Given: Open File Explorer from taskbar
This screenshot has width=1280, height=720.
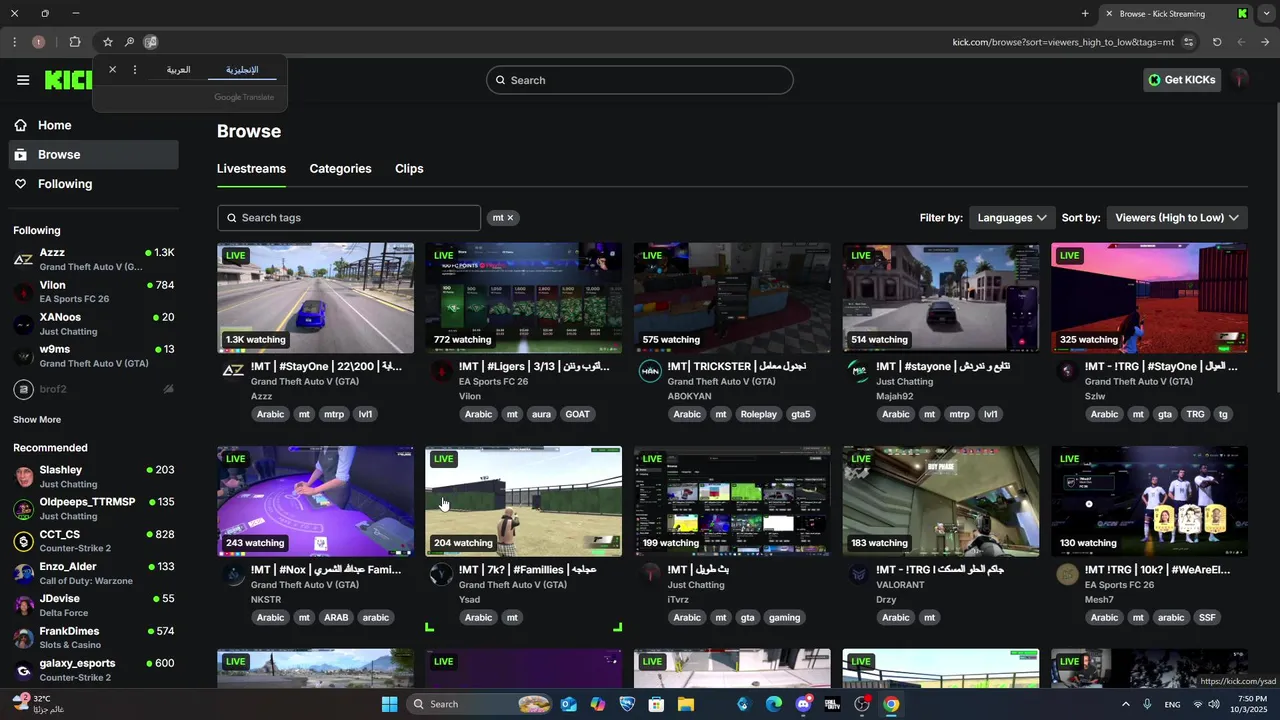Looking at the screenshot, I should point(686,704).
